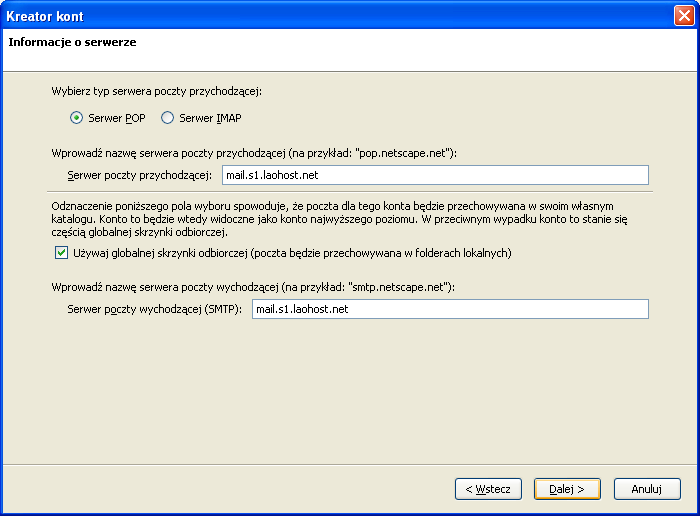Click the label 'Serwer poczty wychodzącej (SMTP):'
This screenshot has height=516, width=700.
pyautogui.click(x=154, y=309)
